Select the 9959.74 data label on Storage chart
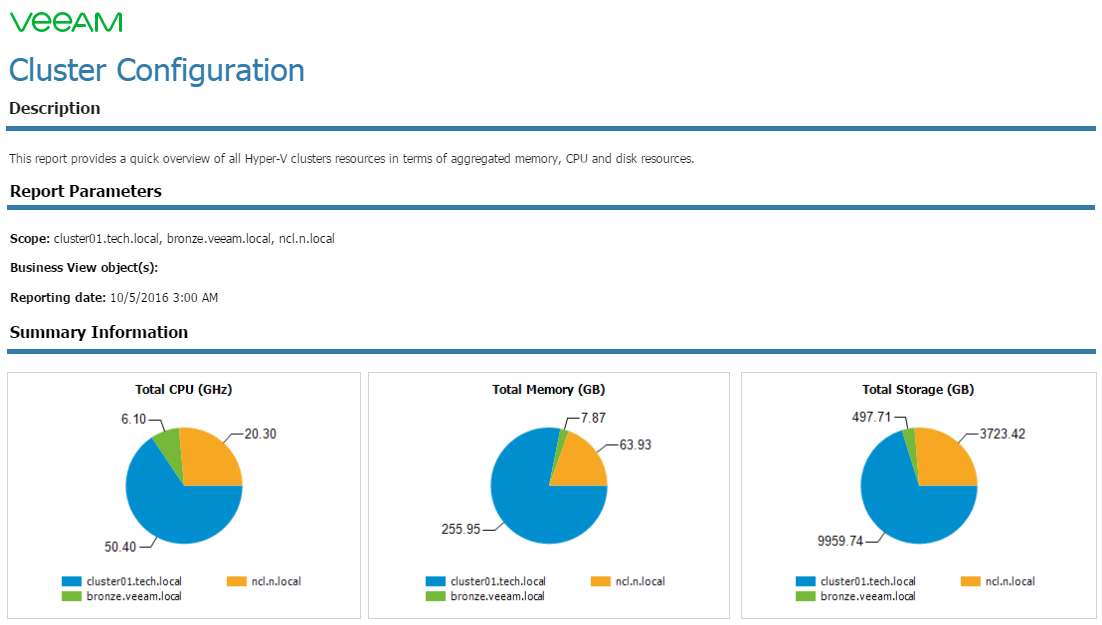The image size is (1102, 625). pos(840,541)
